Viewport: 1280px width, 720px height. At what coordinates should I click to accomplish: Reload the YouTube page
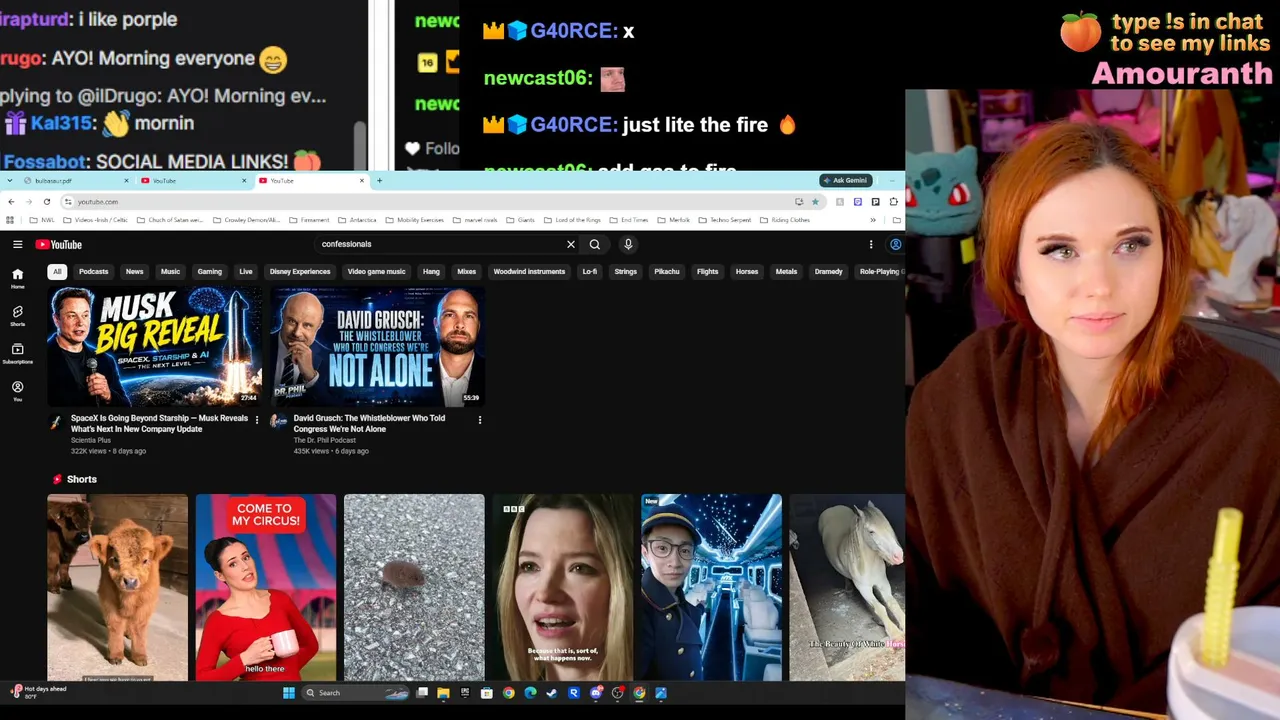[46, 202]
